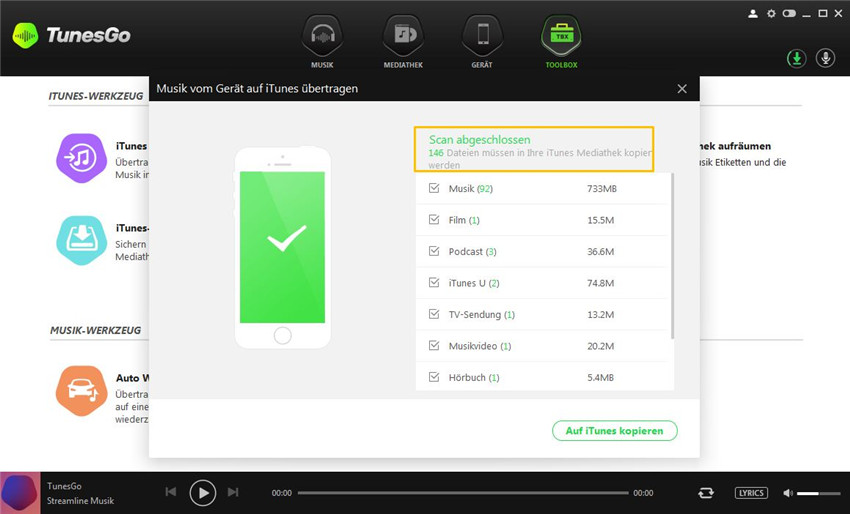Click the phone illustration with checkmark

pyautogui.click(x=282, y=247)
